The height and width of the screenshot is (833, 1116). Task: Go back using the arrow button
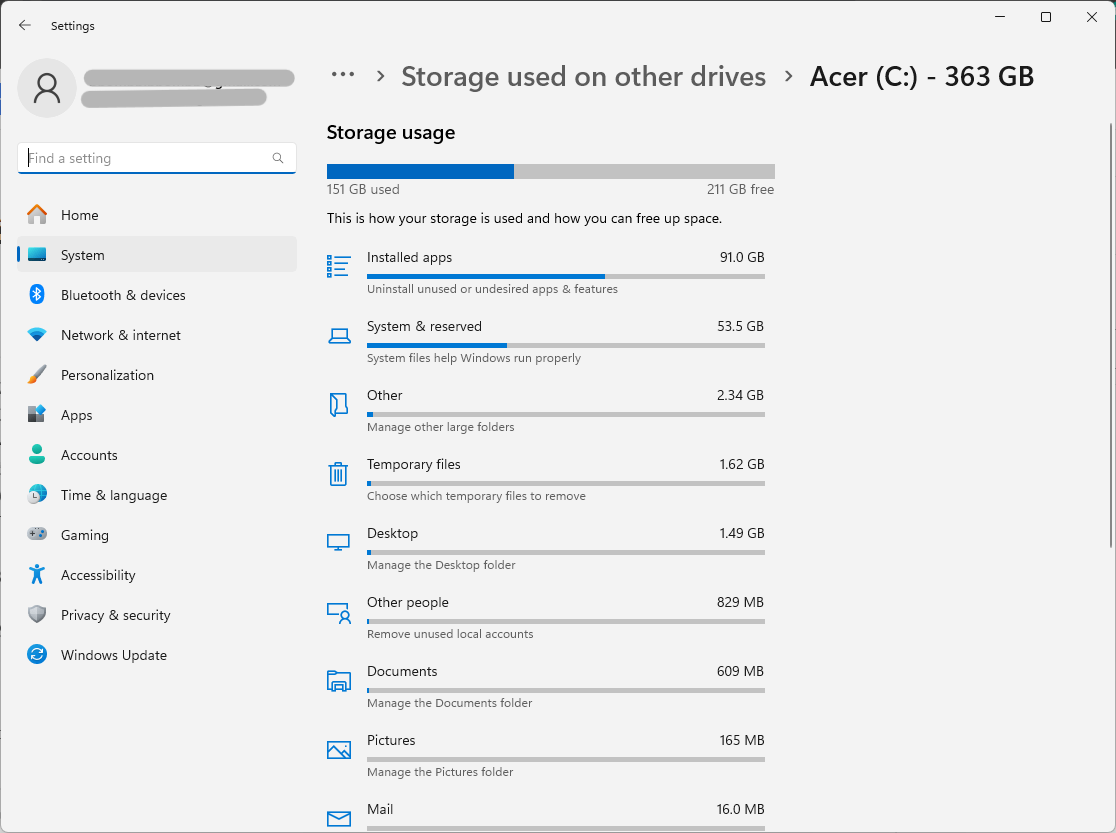click(x=25, y=26)
